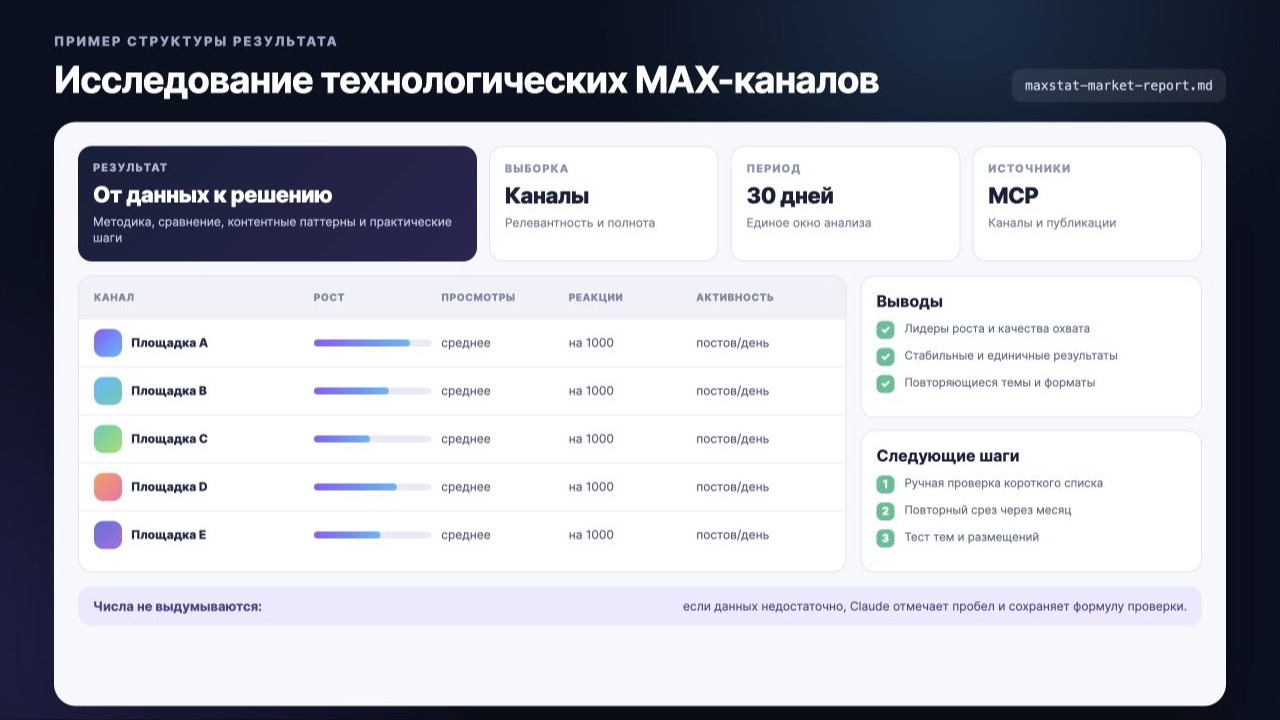1280x720 pixels.
Task: Click step 2 badge for Повторный срез
Action: tap(885, 511)
